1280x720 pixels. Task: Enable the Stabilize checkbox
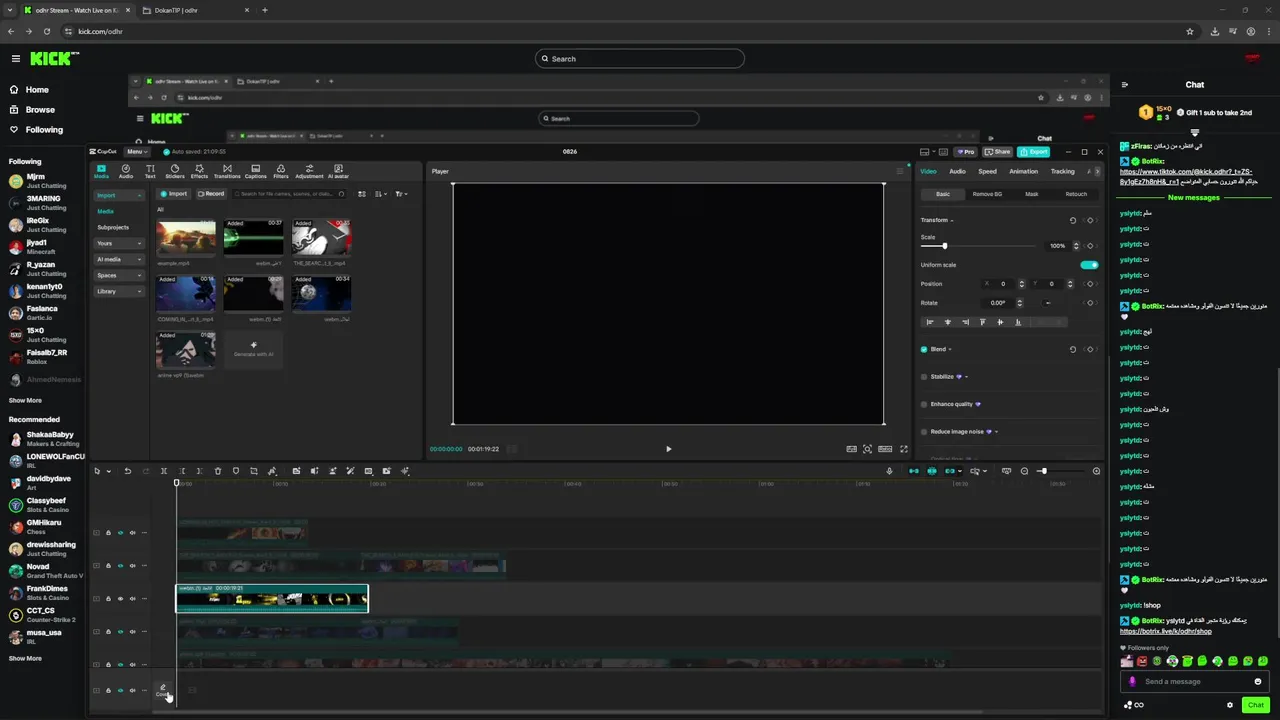coord(924,377)
